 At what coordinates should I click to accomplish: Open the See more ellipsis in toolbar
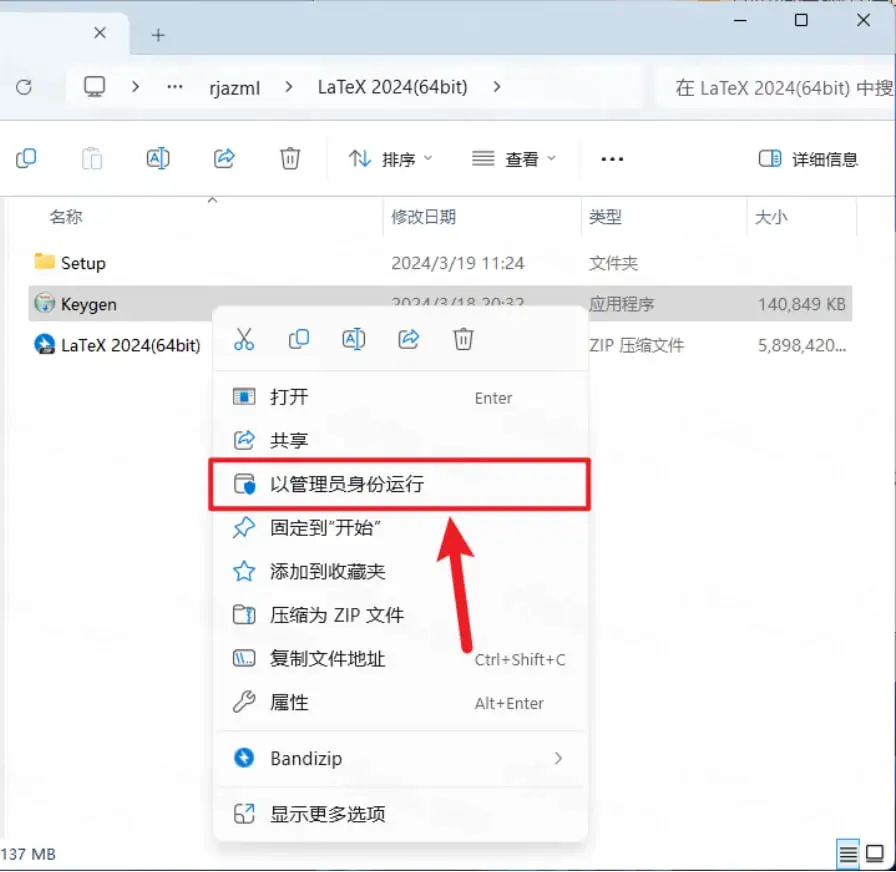pos(612,159)
